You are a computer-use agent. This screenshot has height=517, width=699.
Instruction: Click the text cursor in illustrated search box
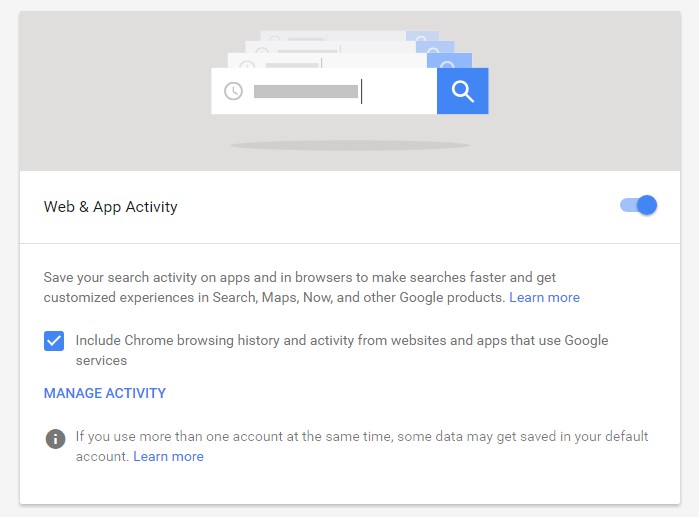(361, 92)
